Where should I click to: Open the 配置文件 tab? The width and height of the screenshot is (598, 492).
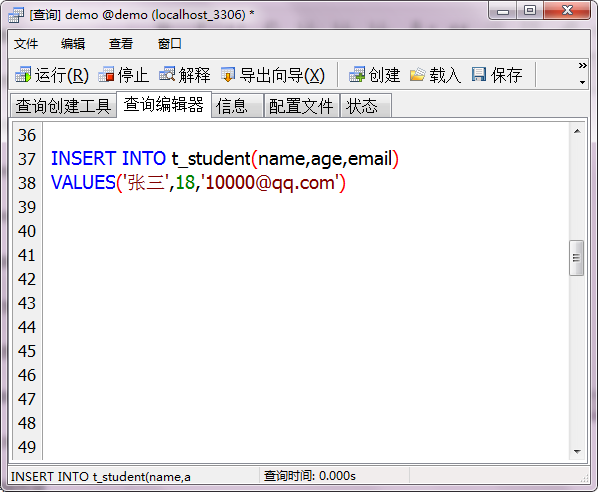pyautogui.click(x=301, y=106)
